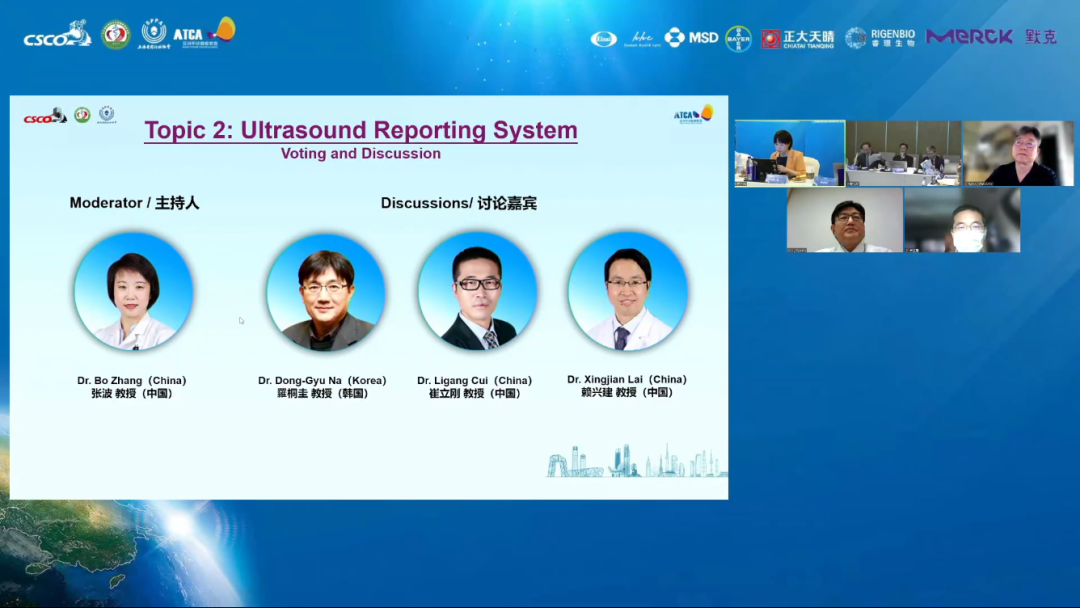Click Dr. Dong-Gyu Na's portrait photo

[x=325, y=292]
